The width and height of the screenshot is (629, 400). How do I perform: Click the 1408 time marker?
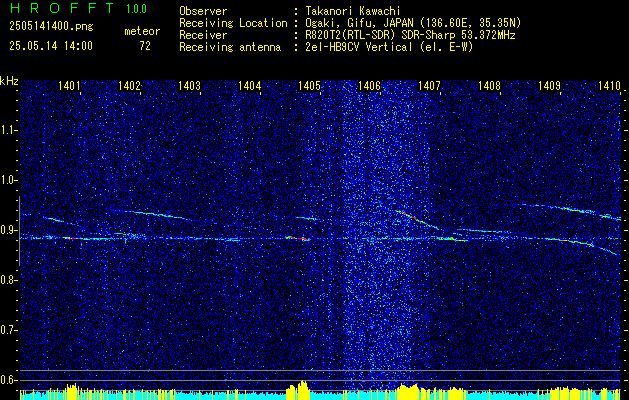(489, 85)
